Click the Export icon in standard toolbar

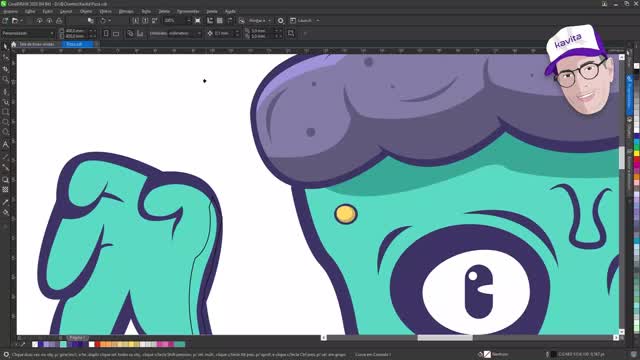pos(145,20)
